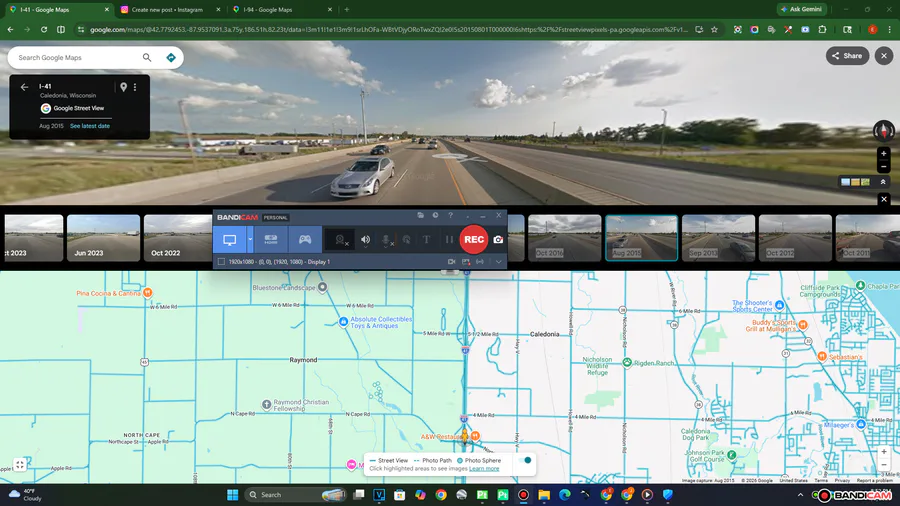Click Rigden Ranch park marker
The width and height of the screenshot is (900, 506).
point(627,363)
